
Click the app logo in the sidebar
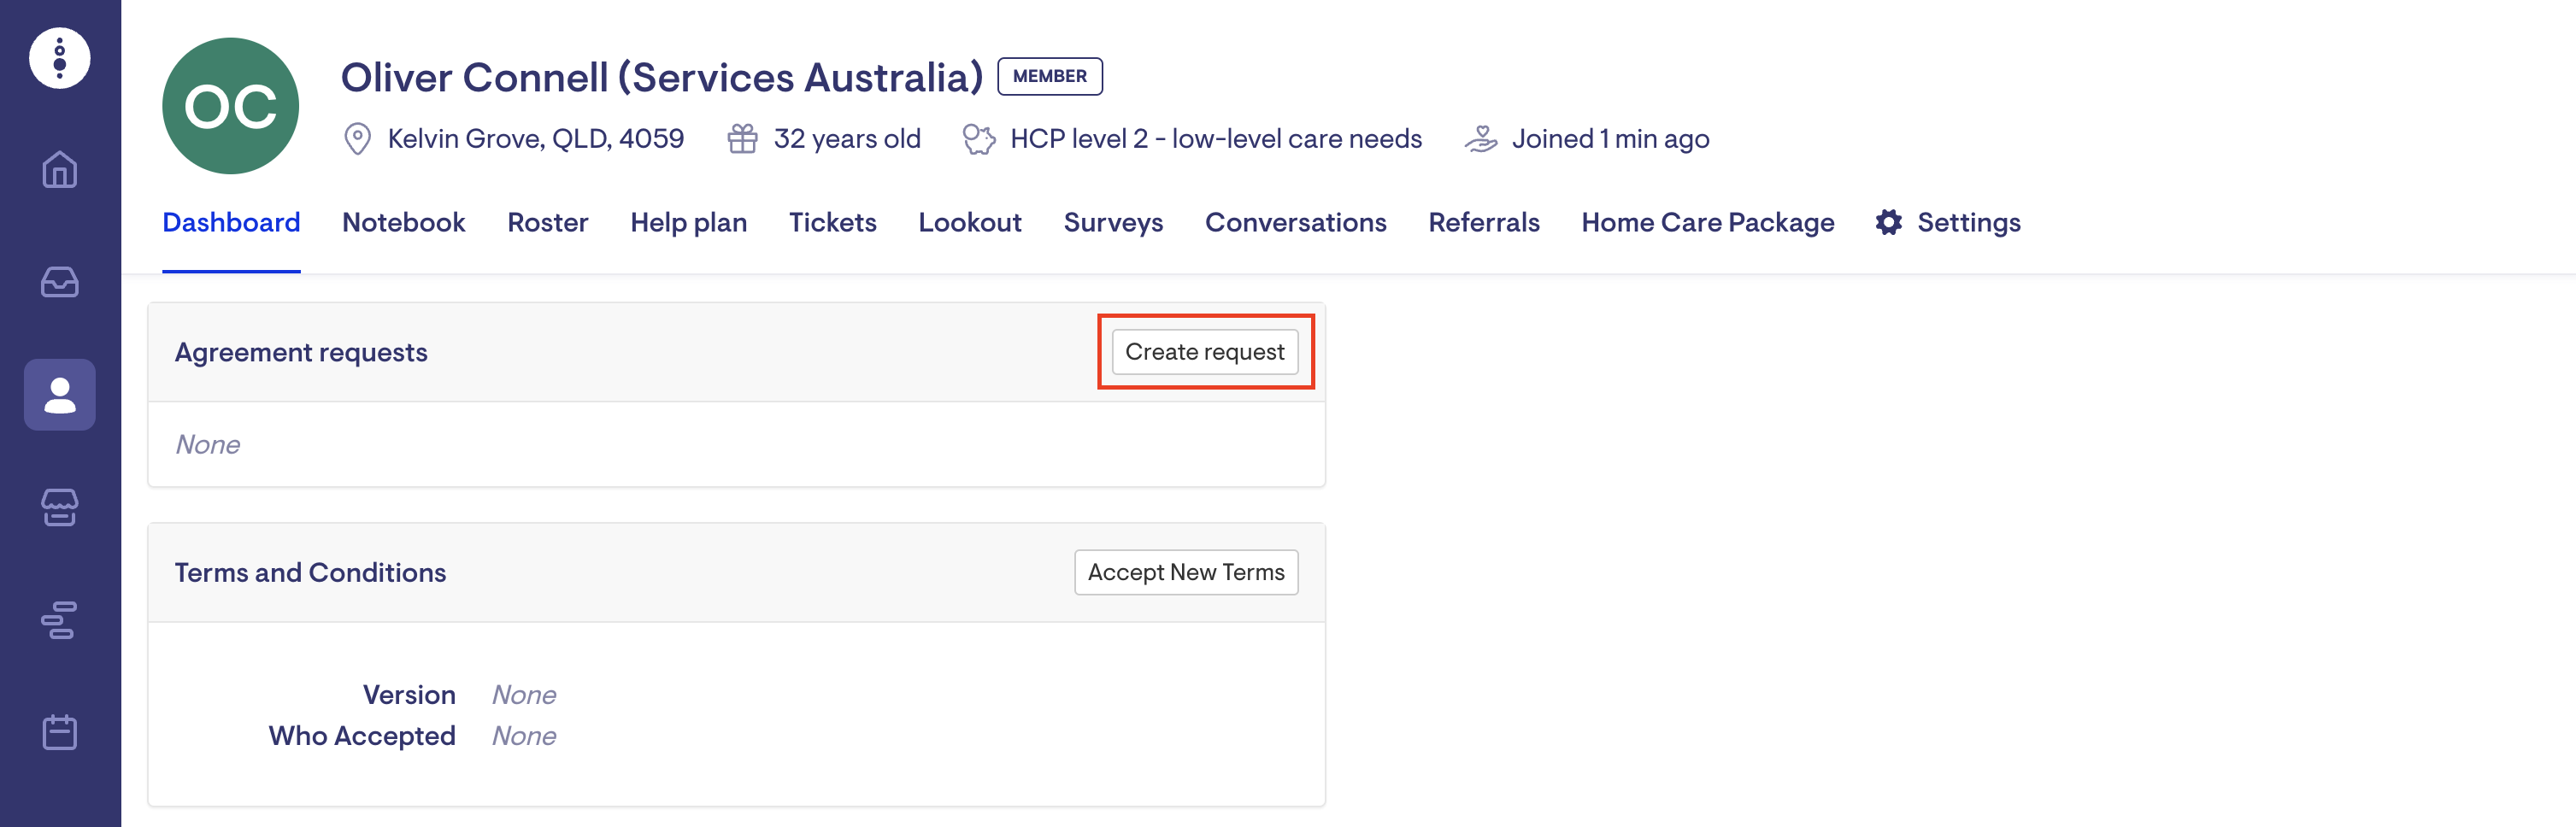point(59,58)
